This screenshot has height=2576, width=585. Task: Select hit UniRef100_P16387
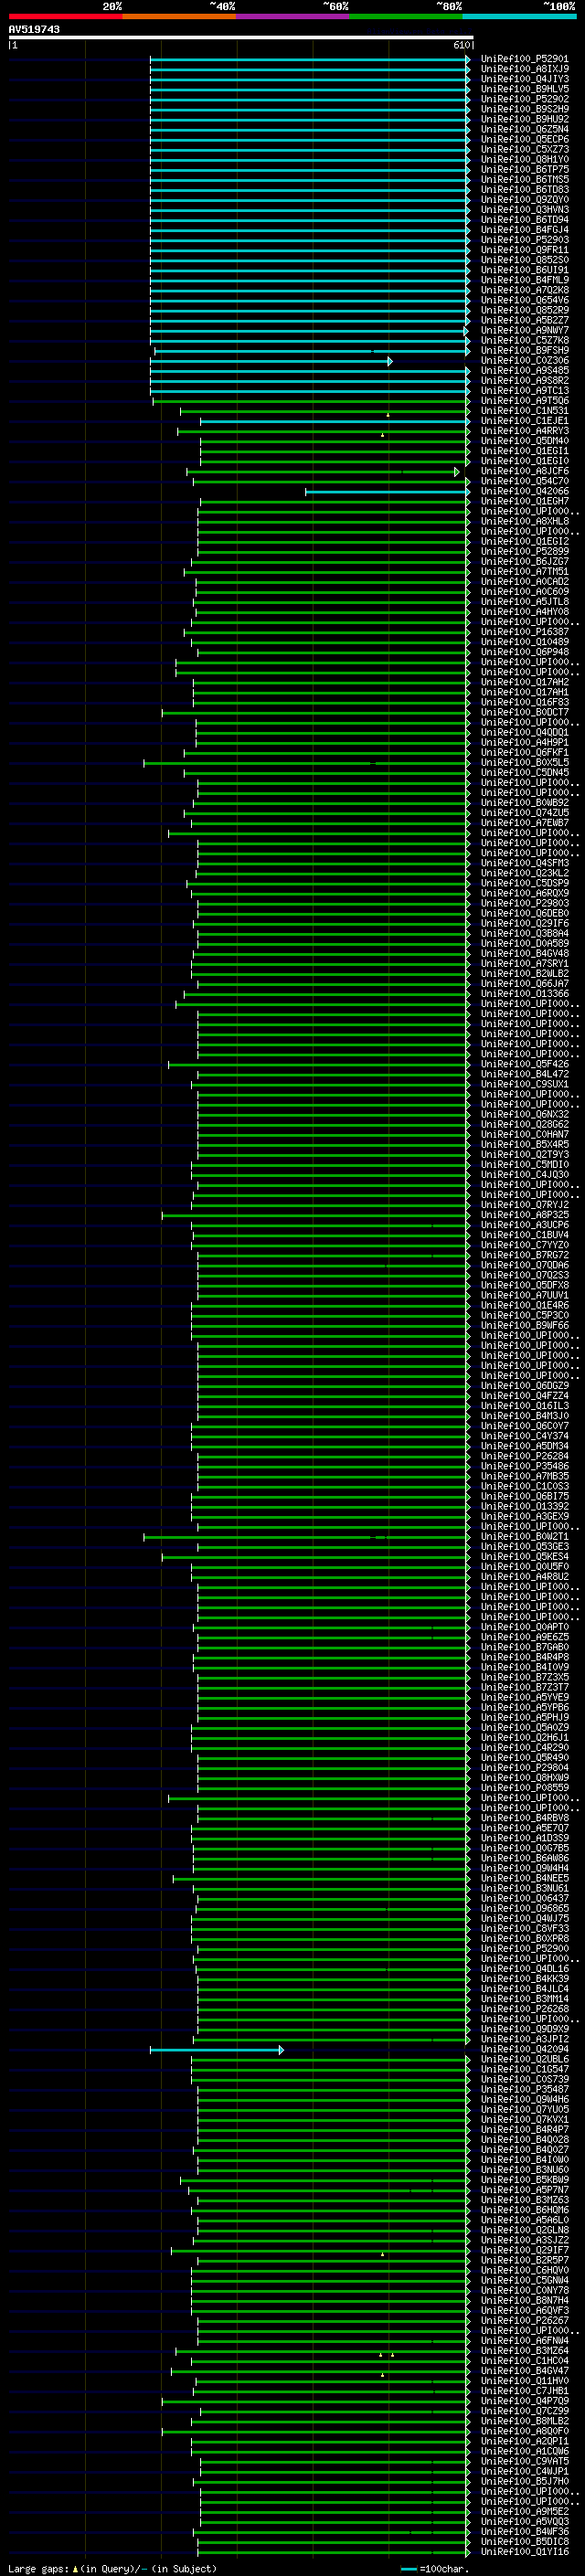pyautogui.click(x=525, y=632)
